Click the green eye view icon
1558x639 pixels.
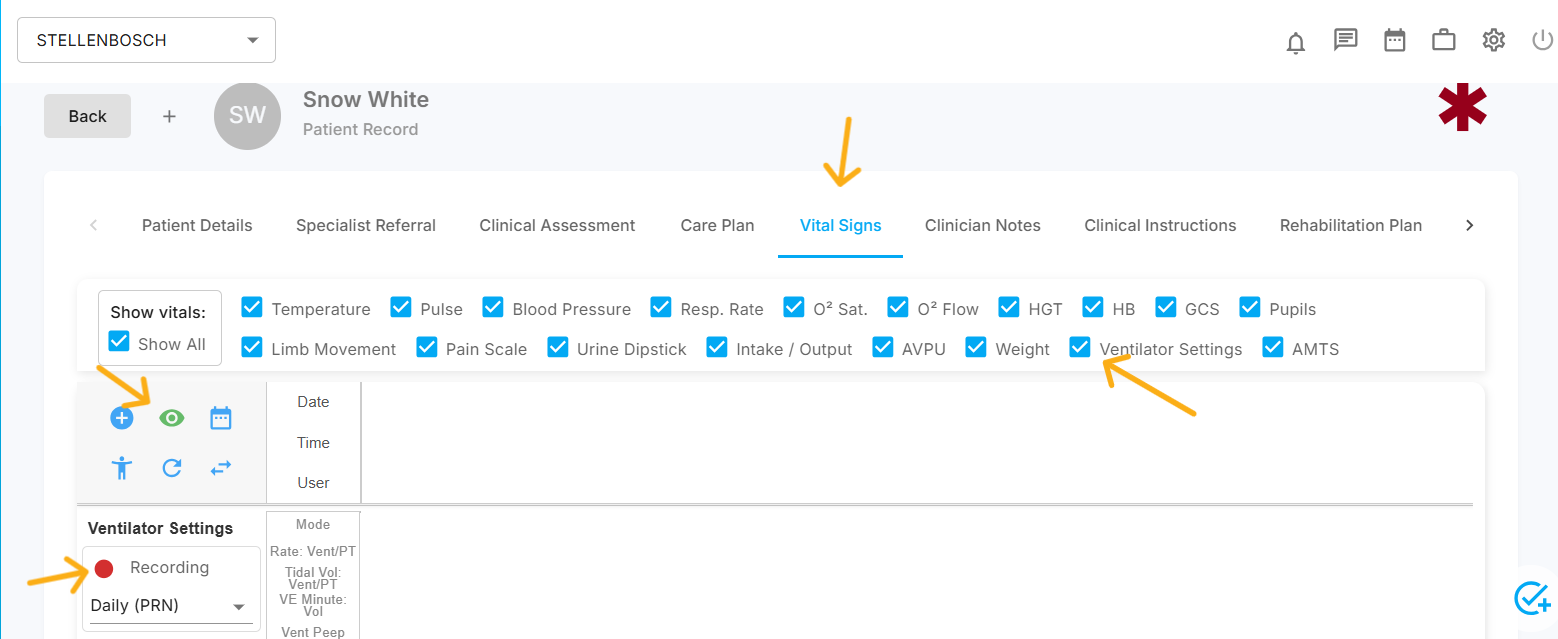click(172, 418)
